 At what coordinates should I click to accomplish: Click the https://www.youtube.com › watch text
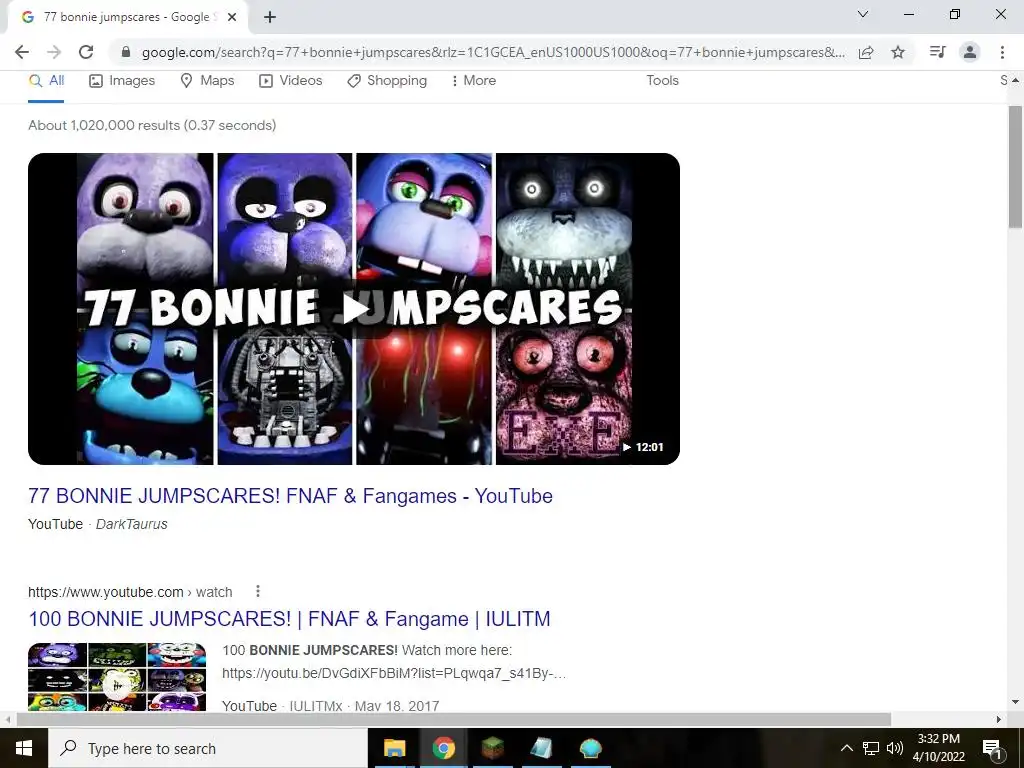[x=130, y=592]
